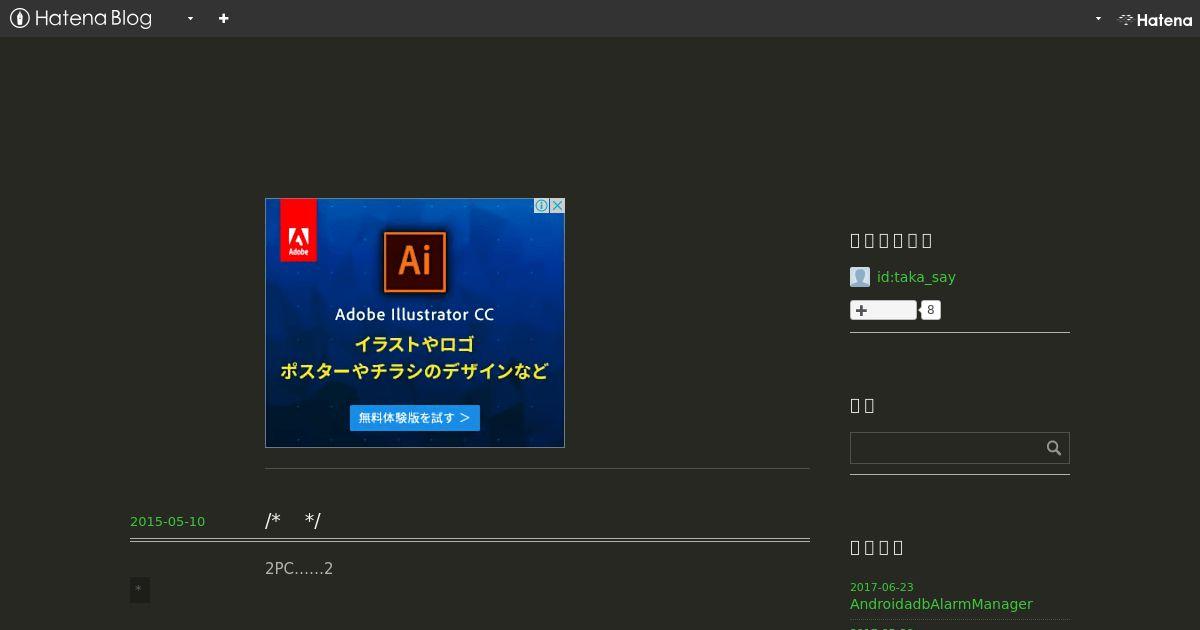1200x630 pixels.
Task: Click the plus subscribe button
Action: click(883, 310)
